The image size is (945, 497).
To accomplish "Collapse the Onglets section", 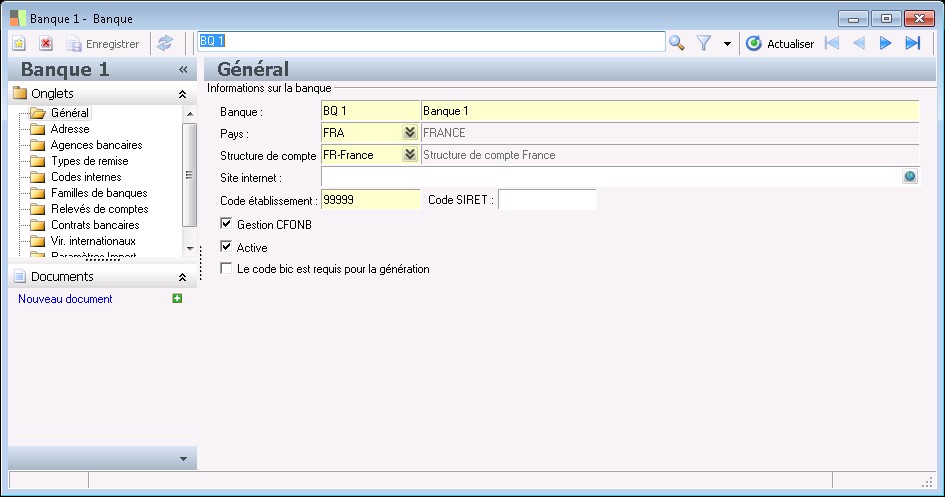I will [182, 94].
